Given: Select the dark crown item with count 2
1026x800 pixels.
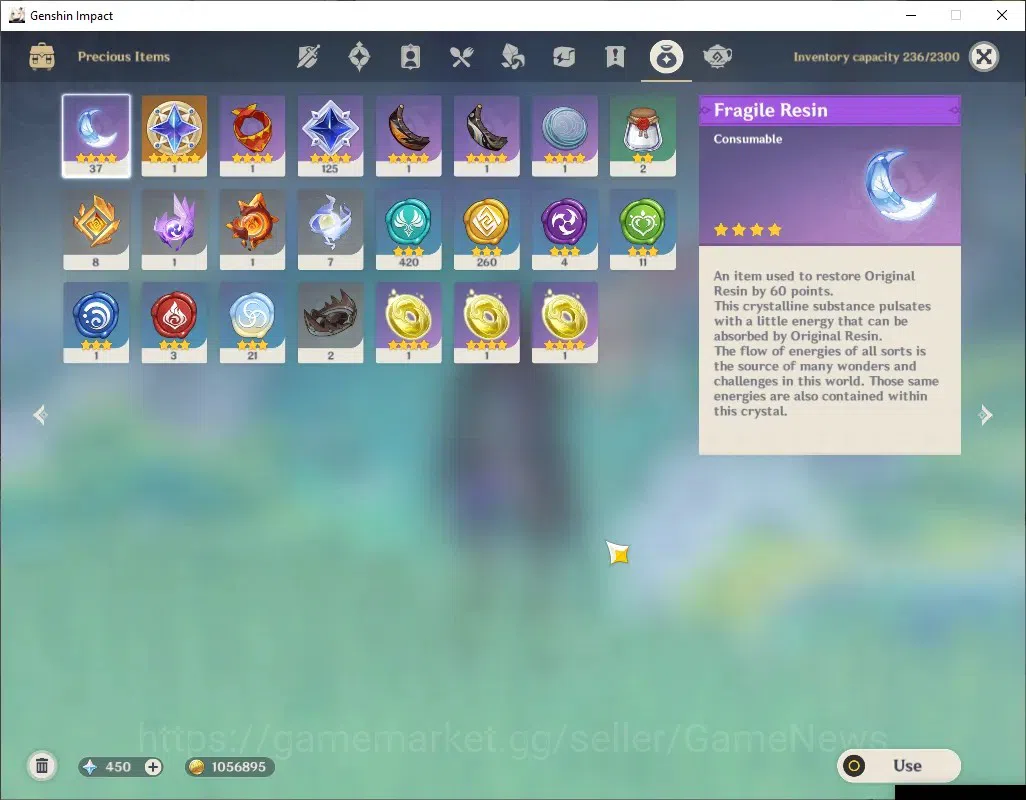Looking at the screenshot, I should pos(330,322).
